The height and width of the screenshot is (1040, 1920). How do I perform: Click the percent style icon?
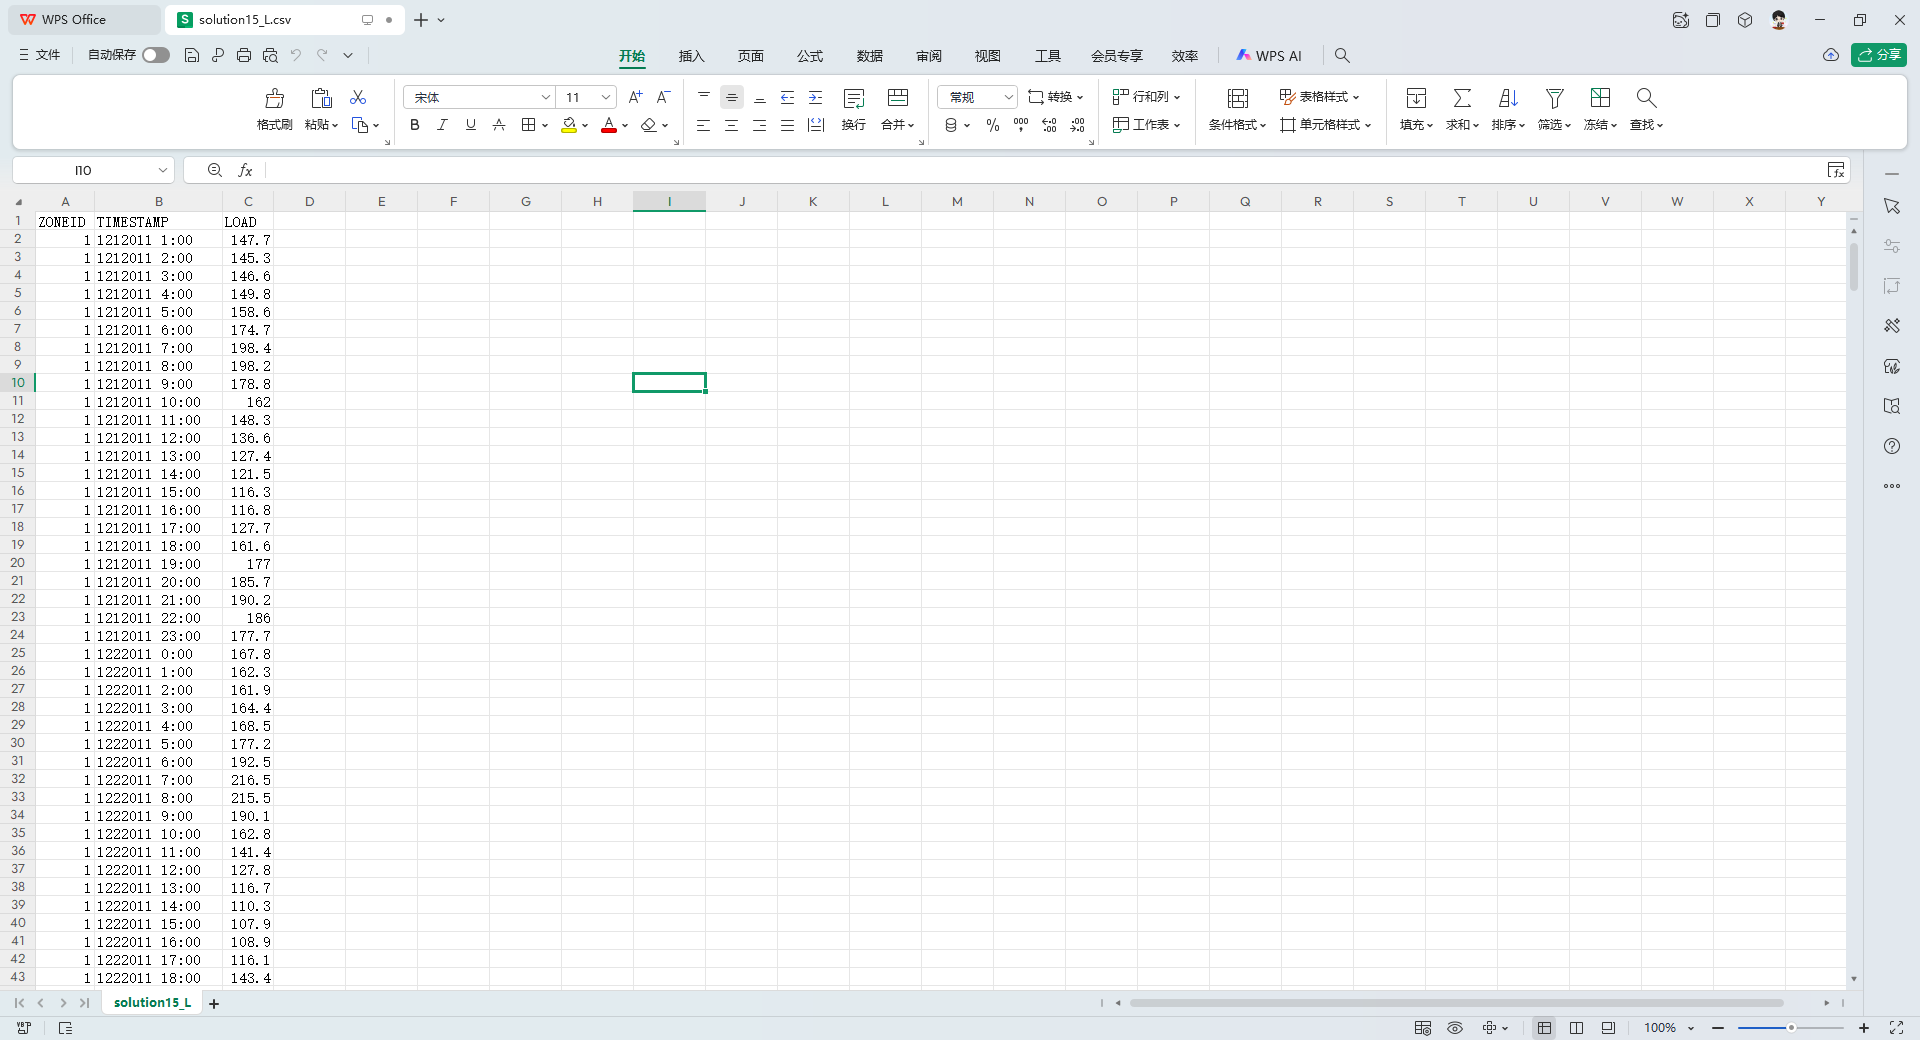pos(992,125)
